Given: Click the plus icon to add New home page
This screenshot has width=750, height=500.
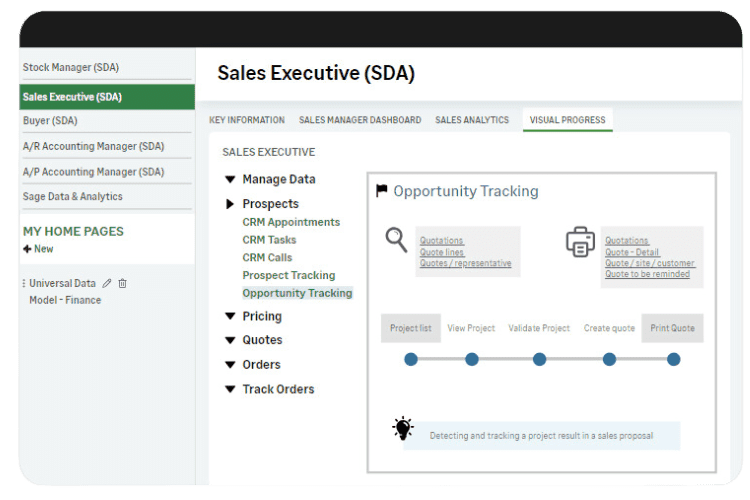Looking at the screenshot, I should 27,249.
